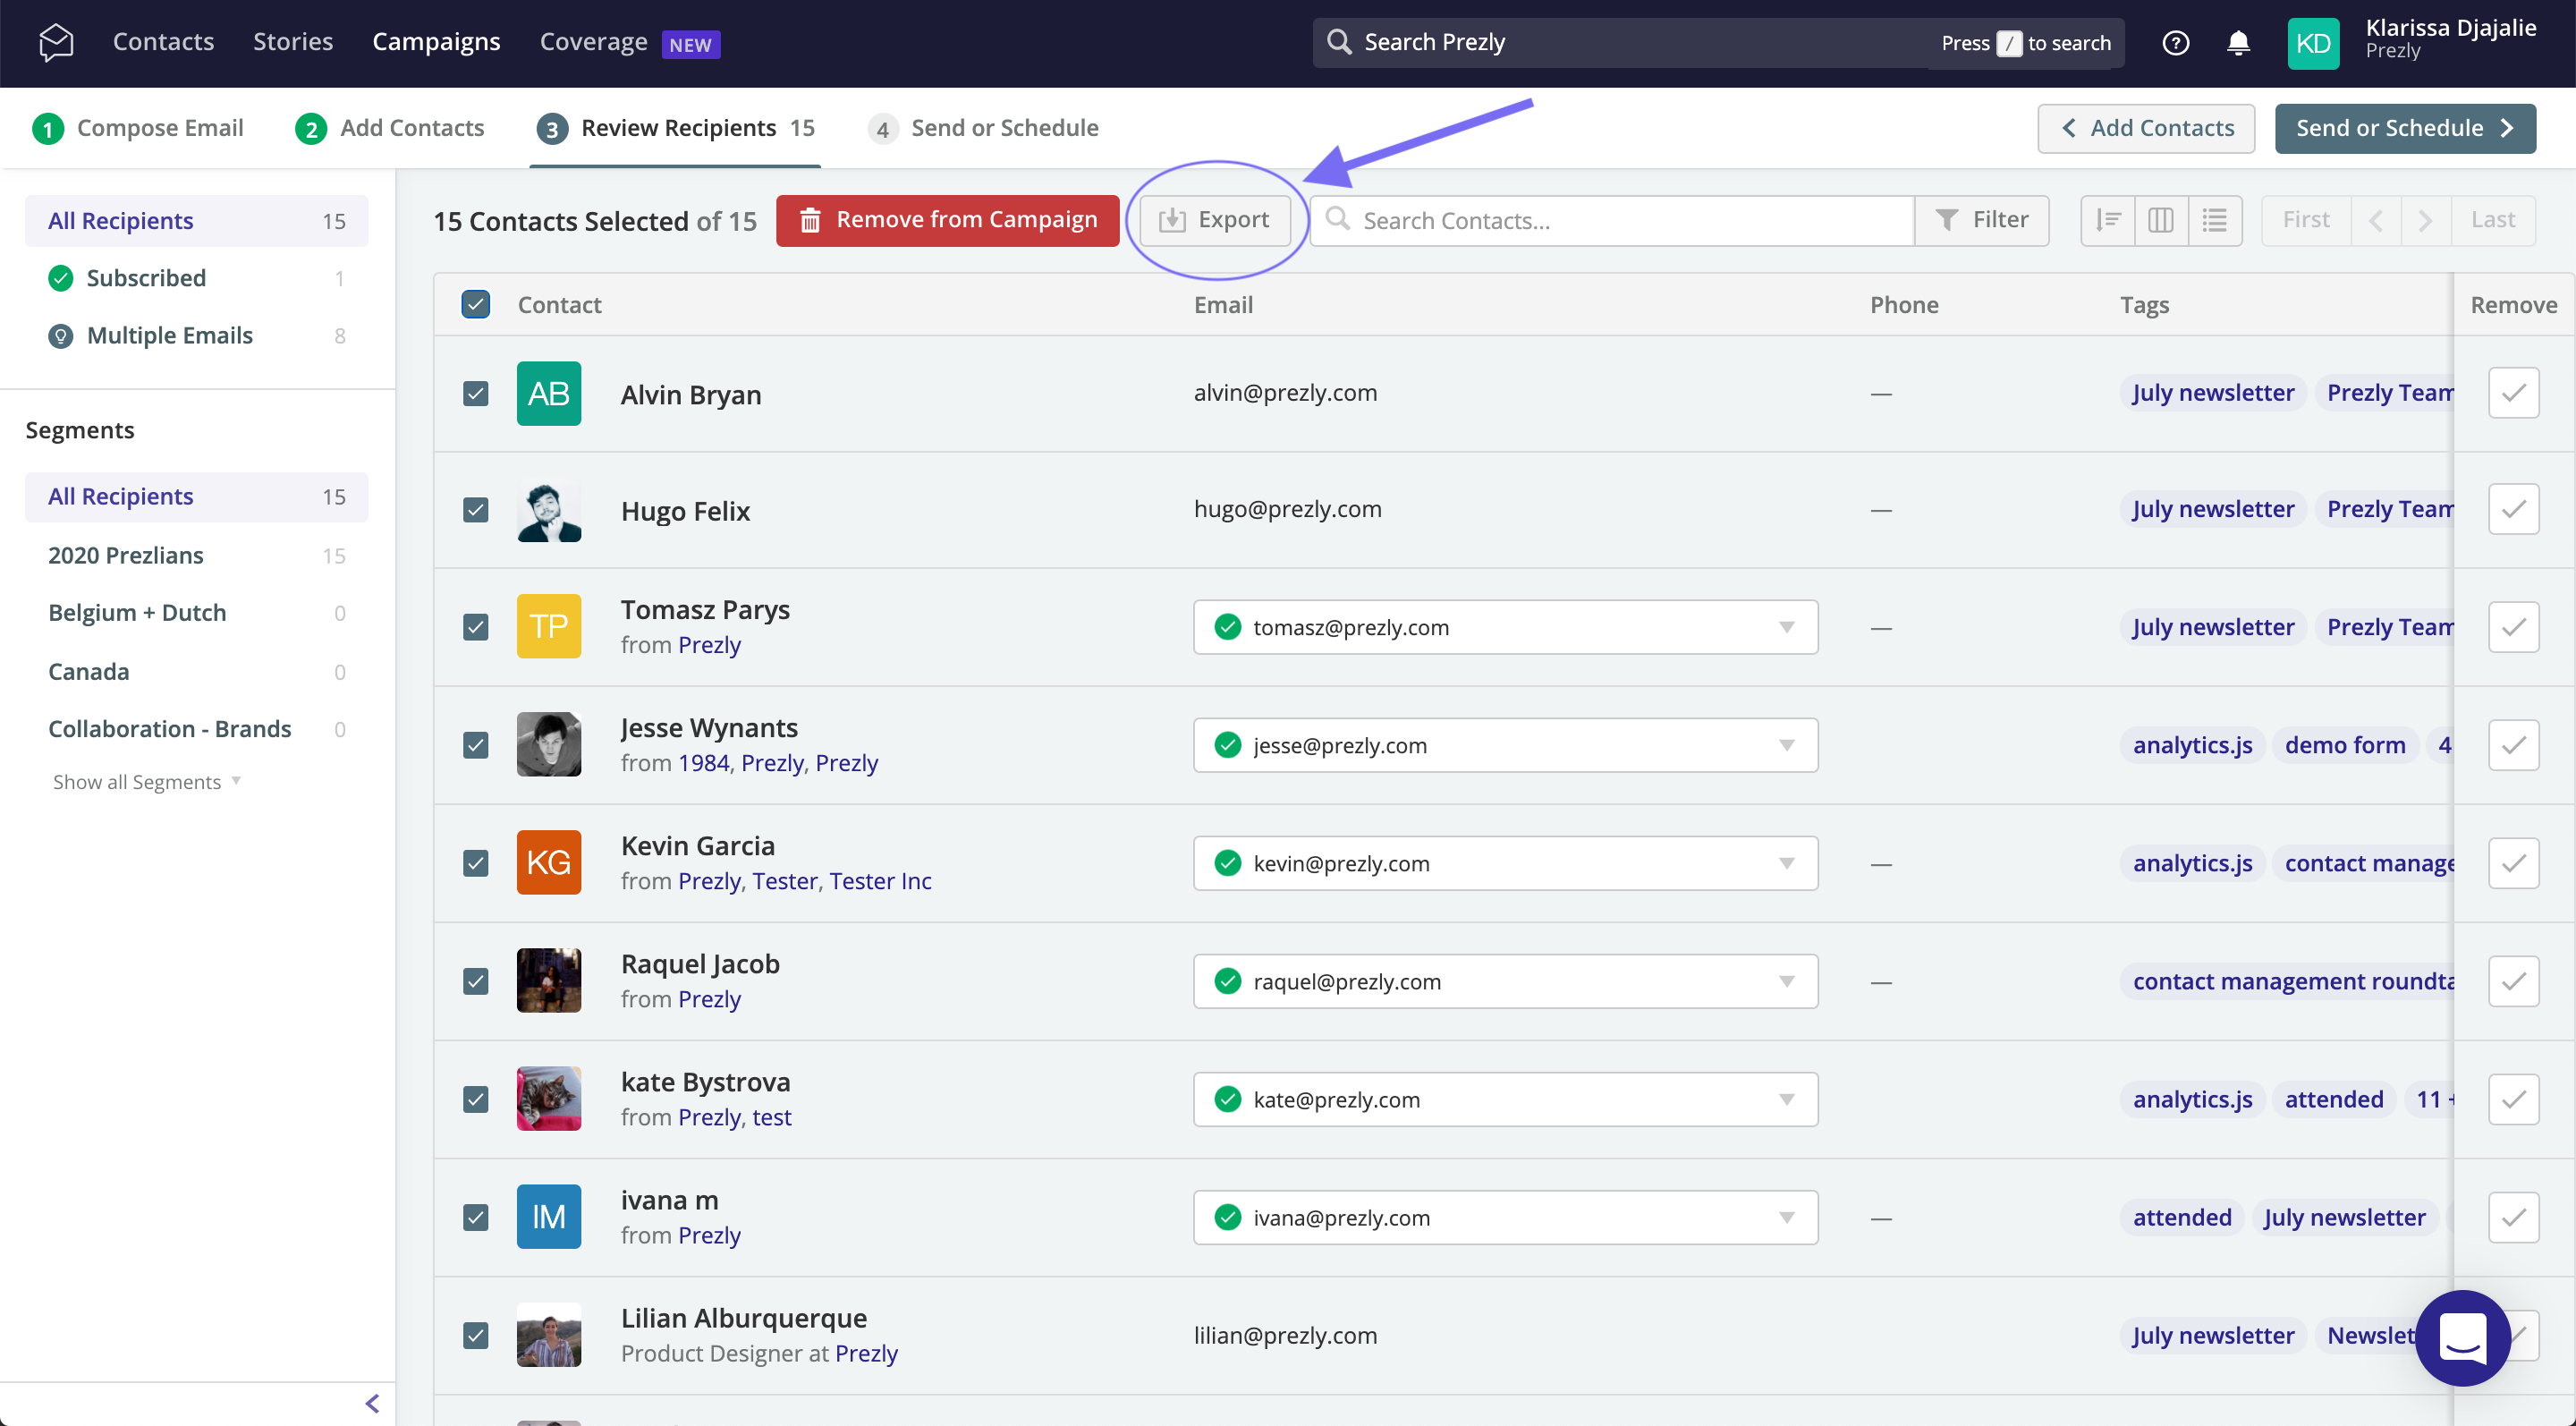Viewport: 2576px width, 1426px height.
Task: Remove Kevin Garcia via checkmark button
Action: pyautogui.click(x=2514, y=863)
